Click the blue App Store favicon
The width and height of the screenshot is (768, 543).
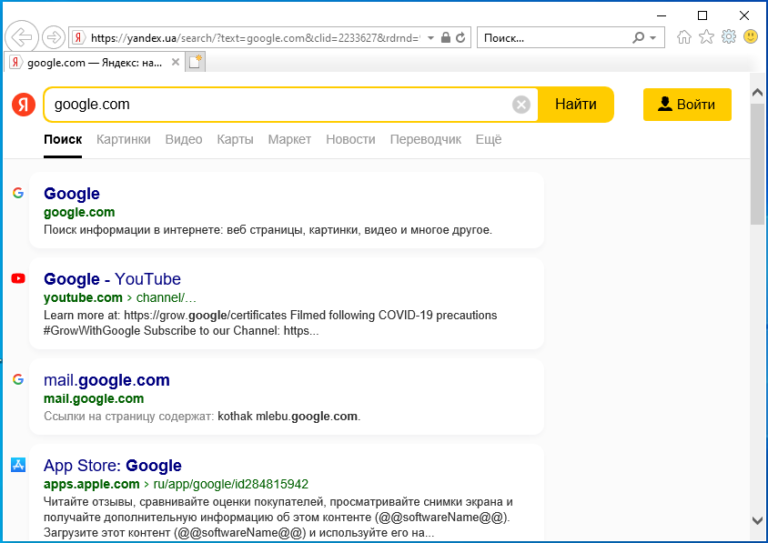18,465
